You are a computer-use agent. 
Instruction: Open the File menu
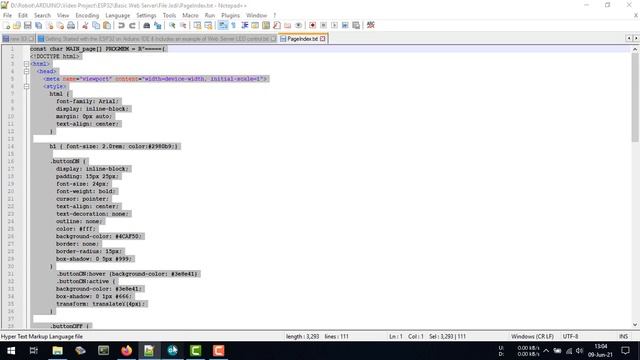tap(7, 16)
